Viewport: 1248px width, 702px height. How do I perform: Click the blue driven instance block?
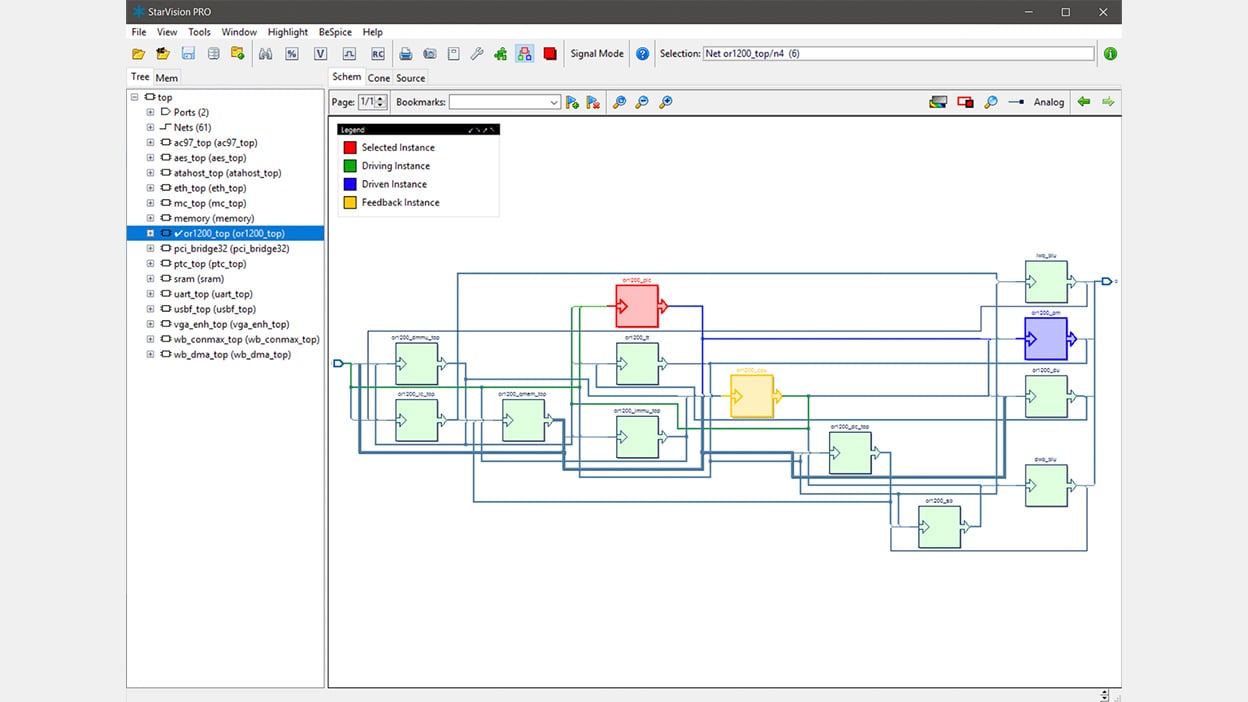tap(1046, 339)
